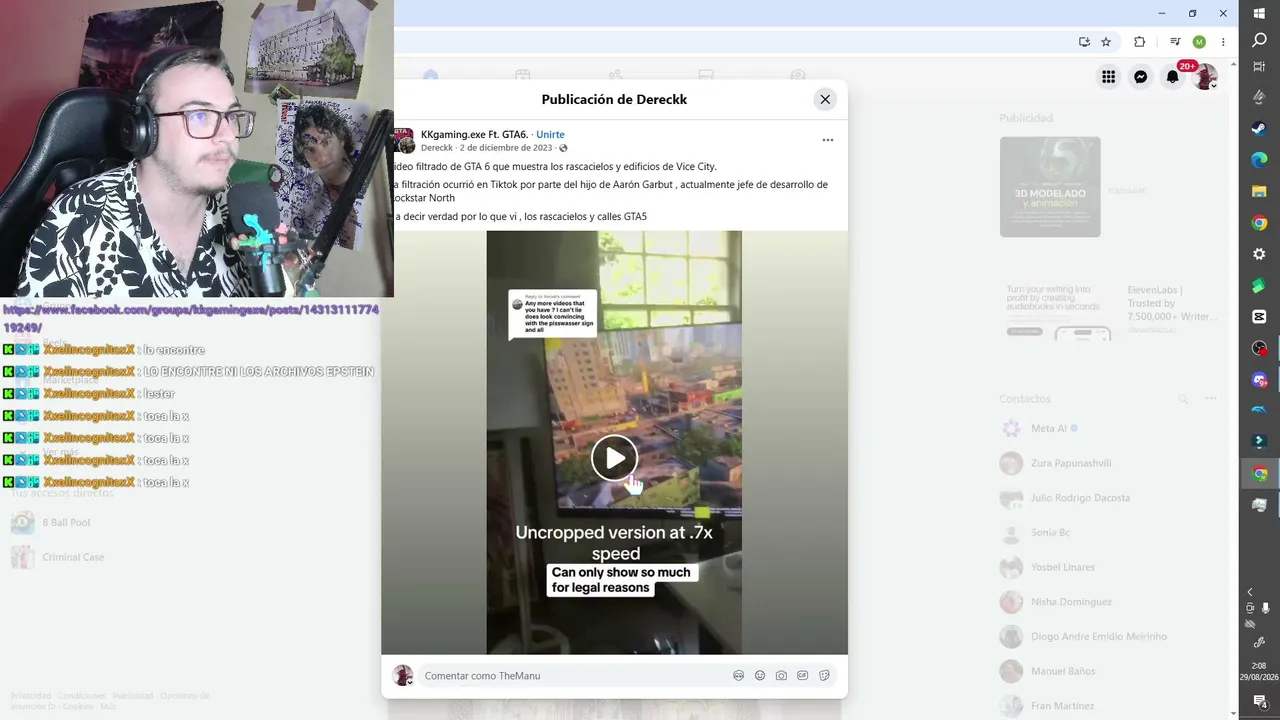Open the Windows notification center
Screen dimensions: 1280x720
[x=1259, y=702]
